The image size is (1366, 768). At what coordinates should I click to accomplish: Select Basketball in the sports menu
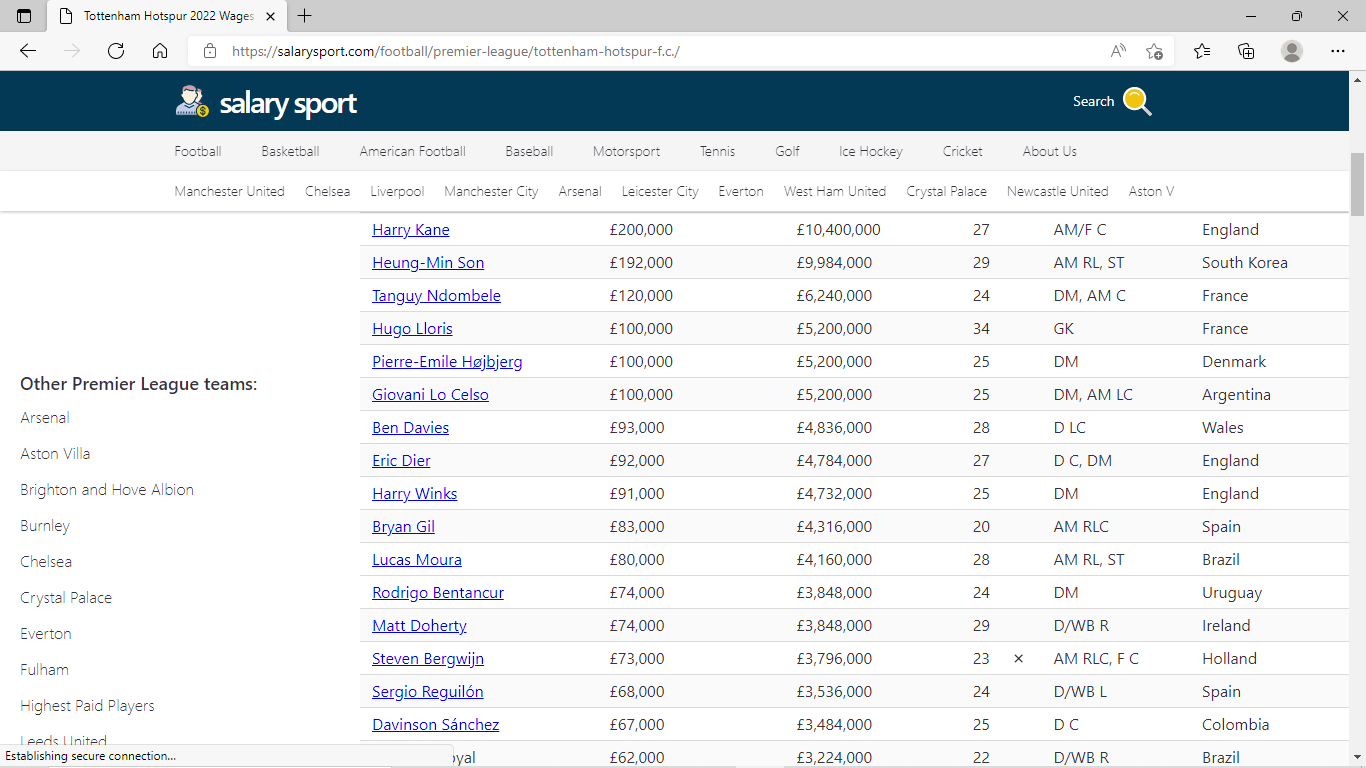click(x=290, y=151)
